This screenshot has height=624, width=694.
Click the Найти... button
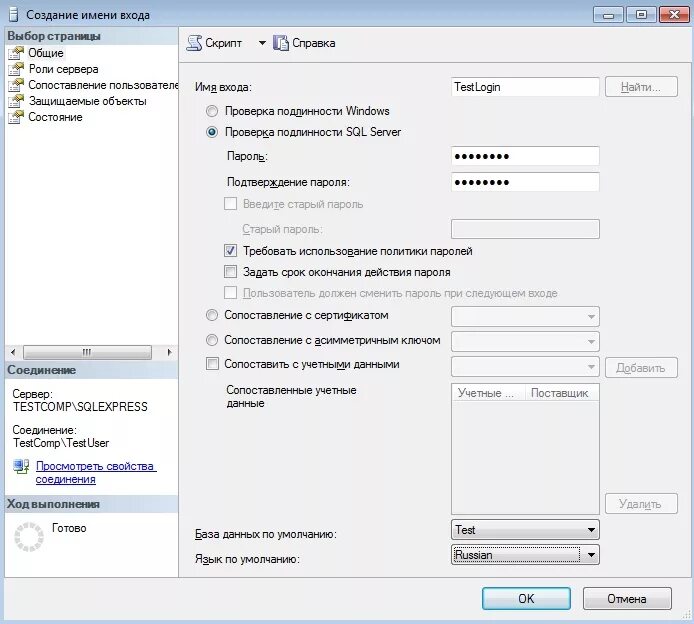(641, 87)
